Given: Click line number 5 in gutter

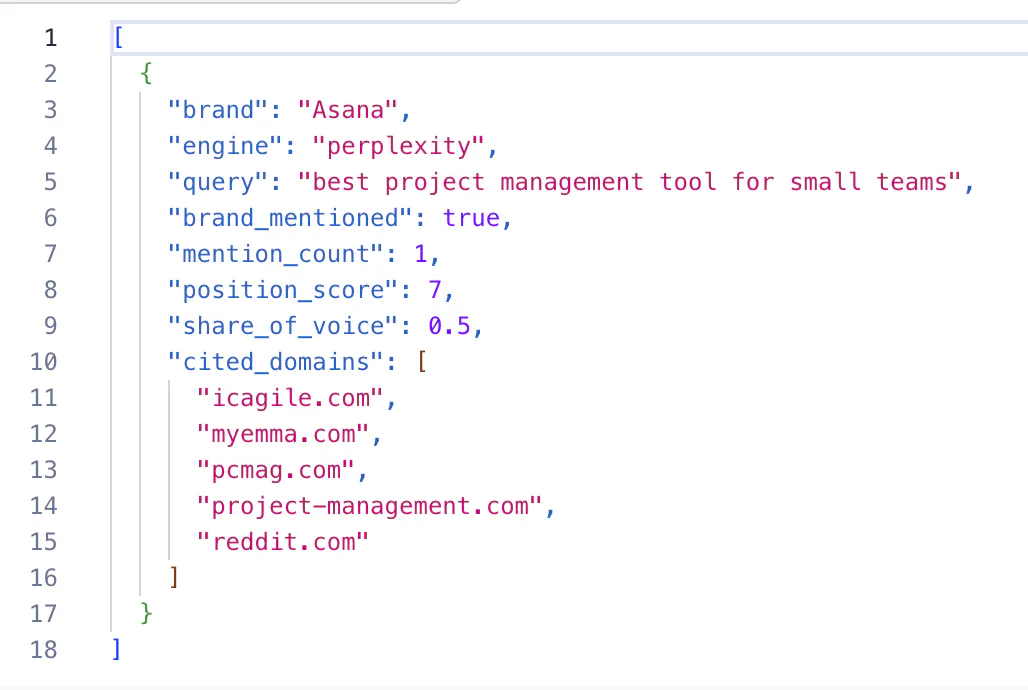Looking at the screenshot, I should click(x=50, y=182).
